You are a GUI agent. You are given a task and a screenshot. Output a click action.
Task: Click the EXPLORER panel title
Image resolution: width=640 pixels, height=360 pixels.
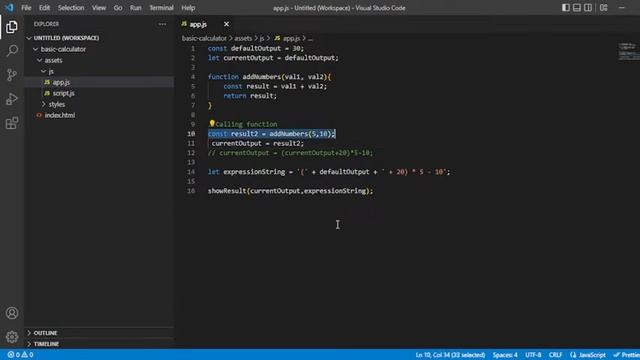pos(46,24)
